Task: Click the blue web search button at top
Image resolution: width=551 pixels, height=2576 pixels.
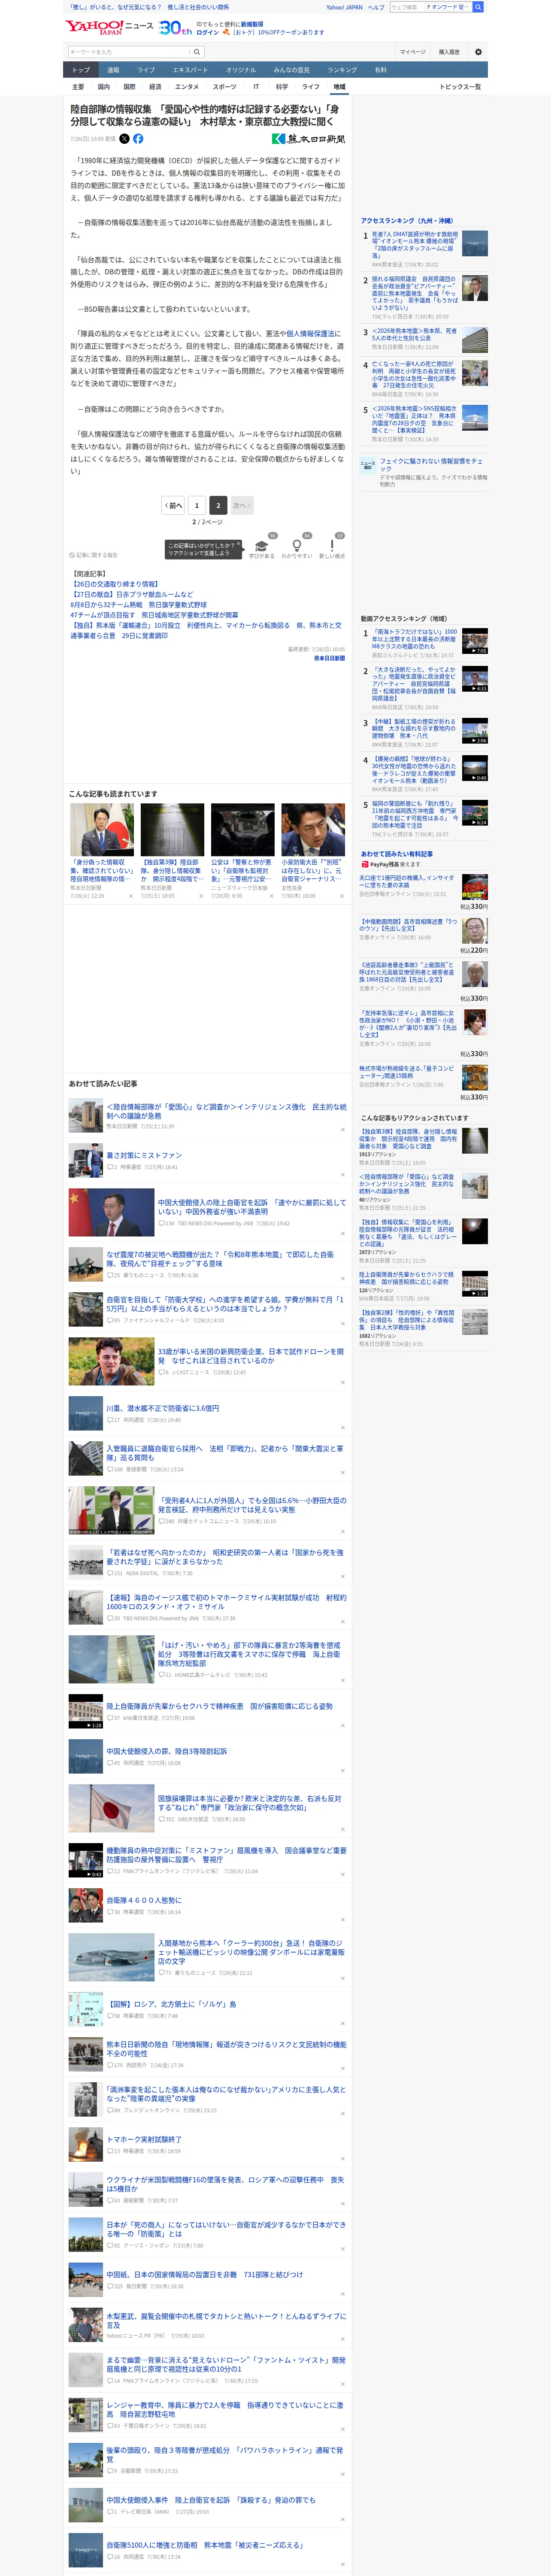Action: tap(478, 7)
